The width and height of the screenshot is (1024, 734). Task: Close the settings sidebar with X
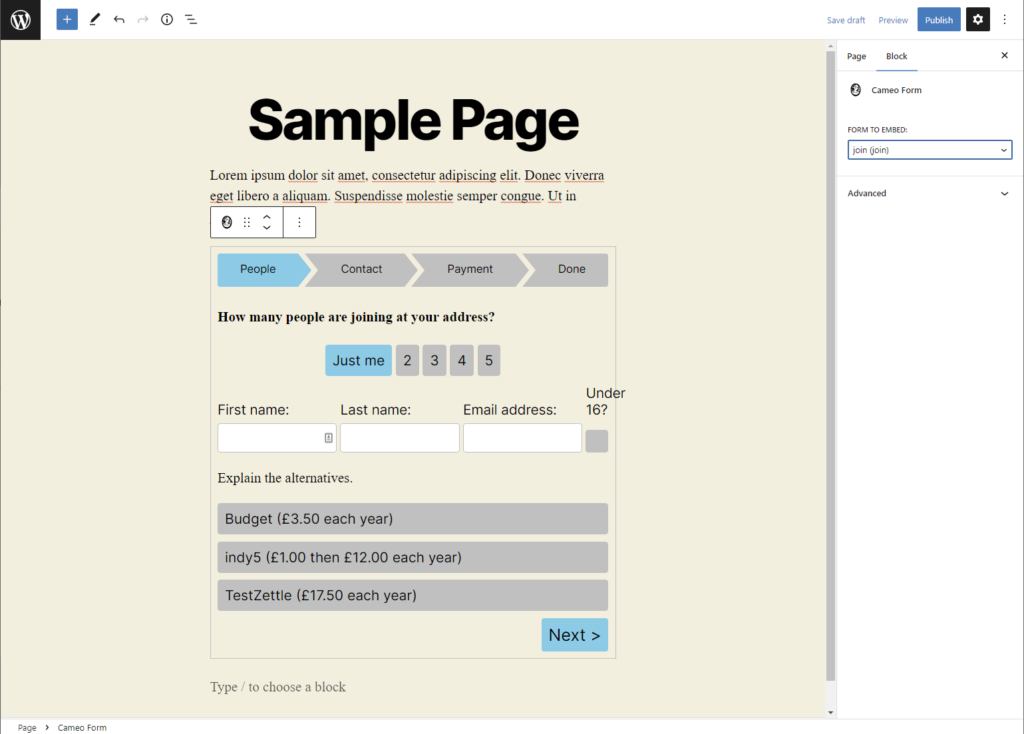1004,56
